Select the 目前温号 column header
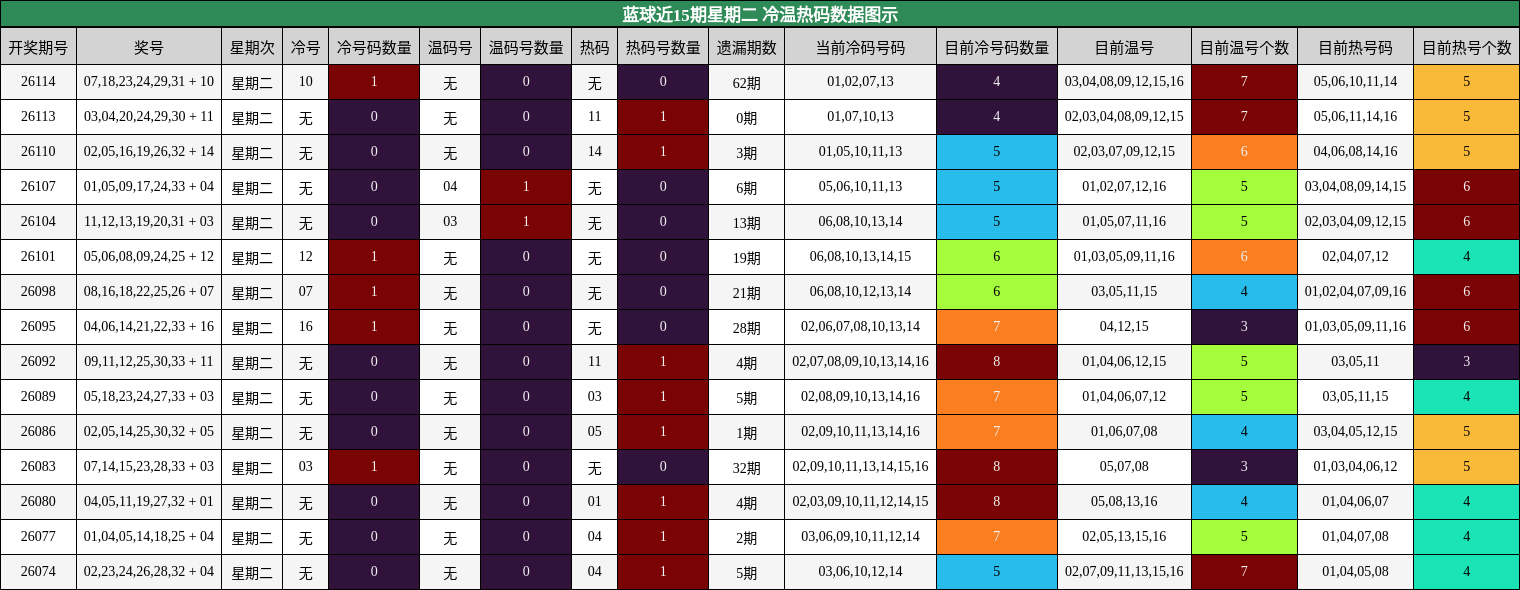Viewport: 1520px width, 590px height. click(x=1124, y=46)
